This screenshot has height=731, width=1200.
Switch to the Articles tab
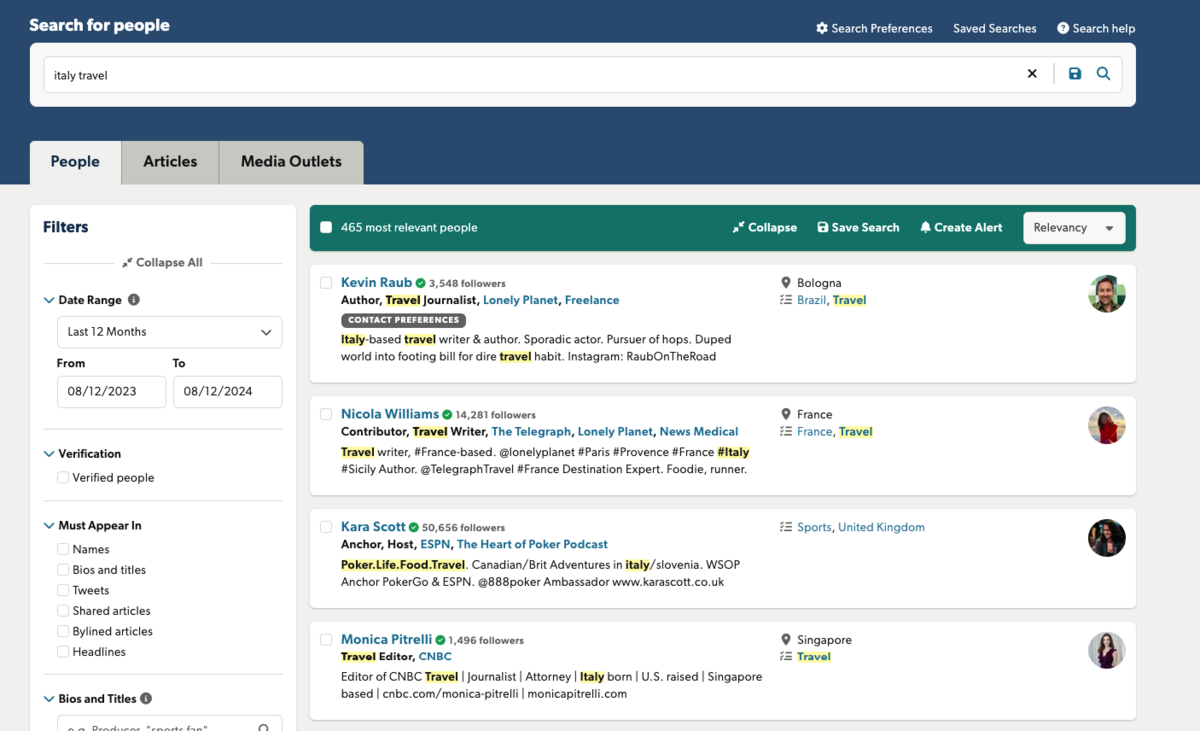pyautogui.click(x=170, y=162)
